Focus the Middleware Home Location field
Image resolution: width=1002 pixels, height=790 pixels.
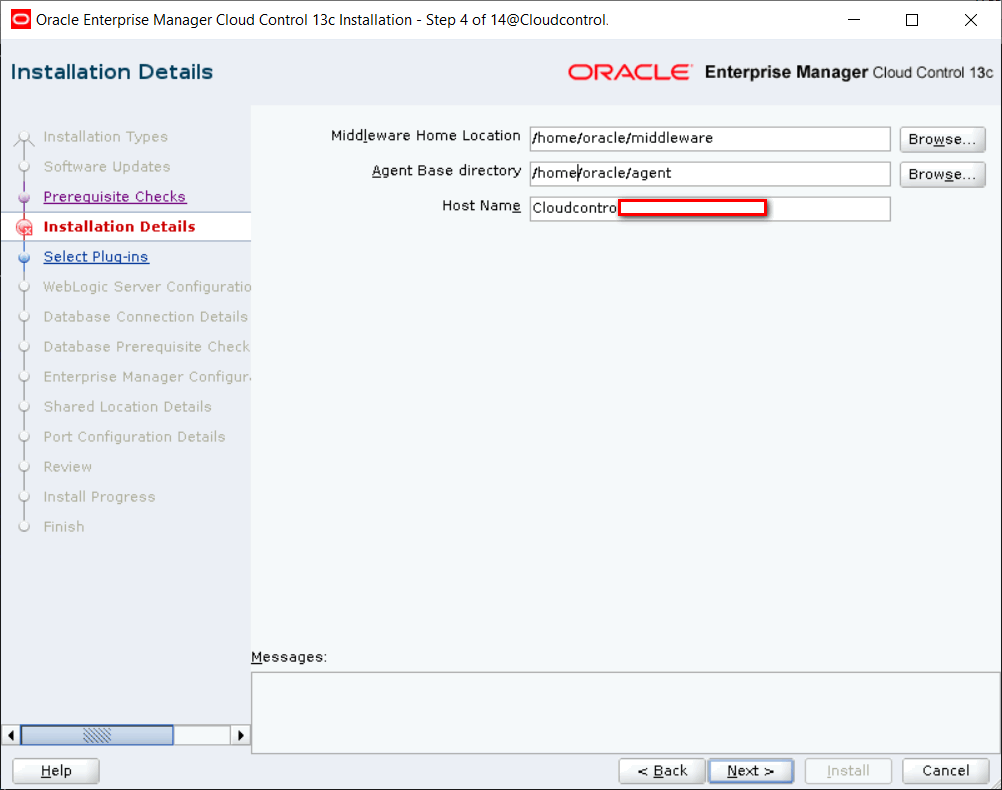pyautogui.click(x=709, y=139)
